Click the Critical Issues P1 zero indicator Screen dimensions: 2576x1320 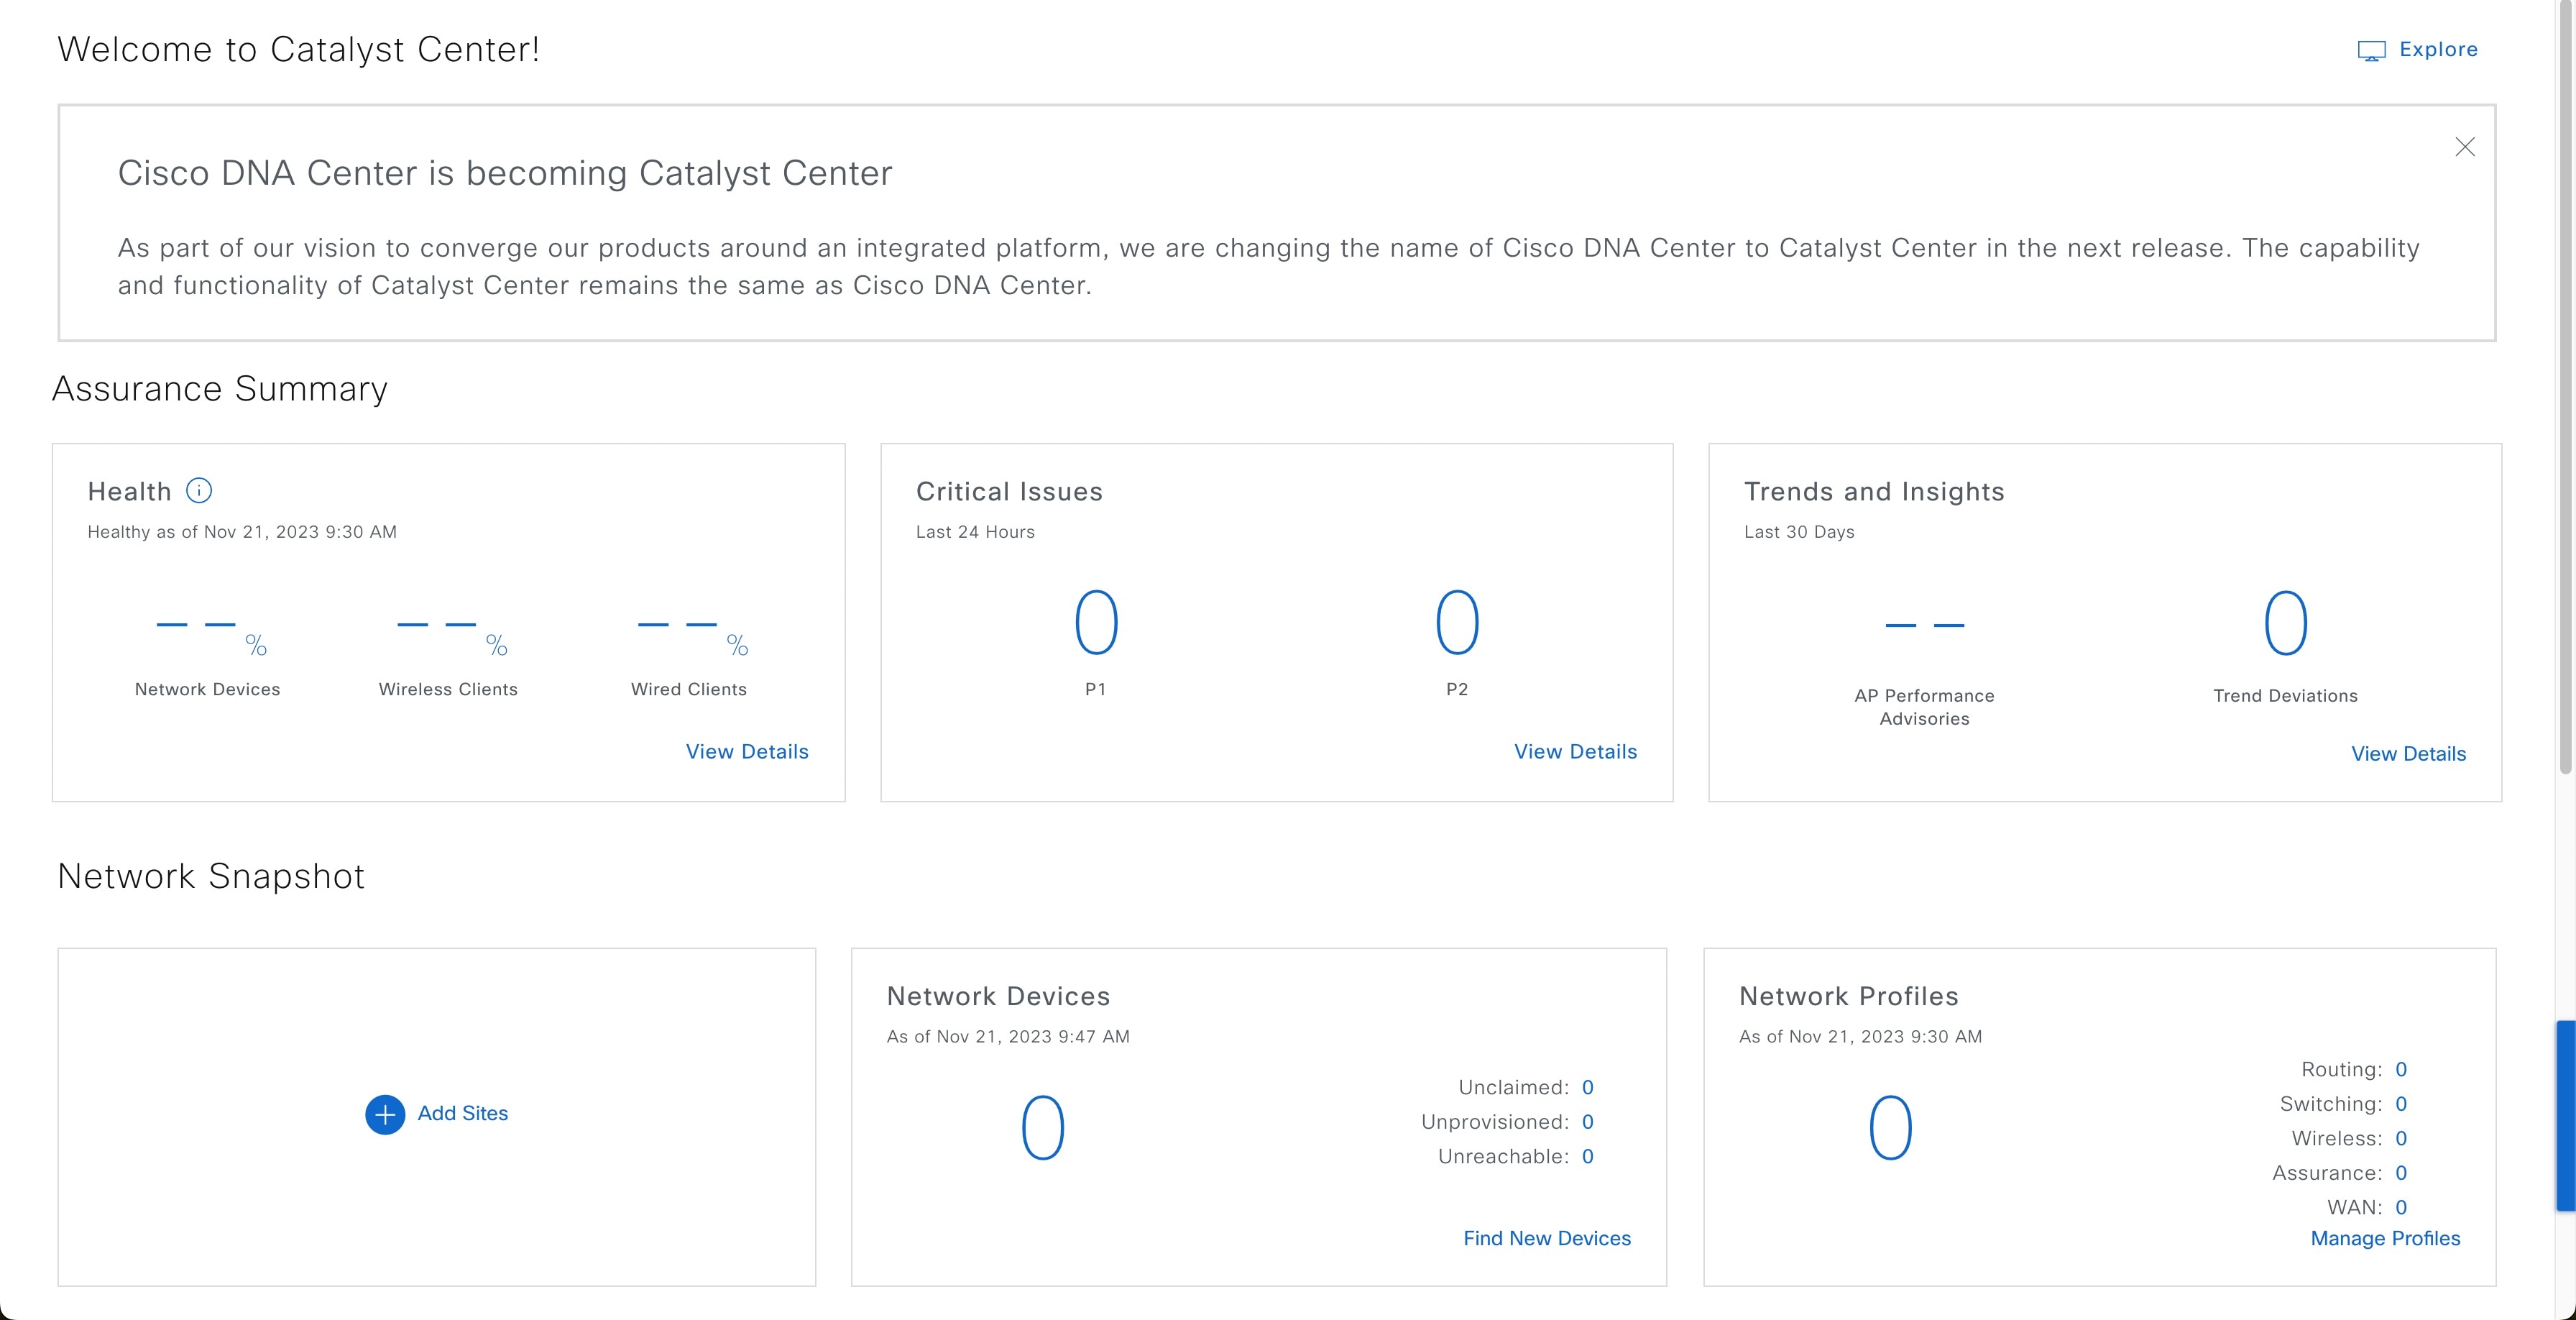point(1094,621)
